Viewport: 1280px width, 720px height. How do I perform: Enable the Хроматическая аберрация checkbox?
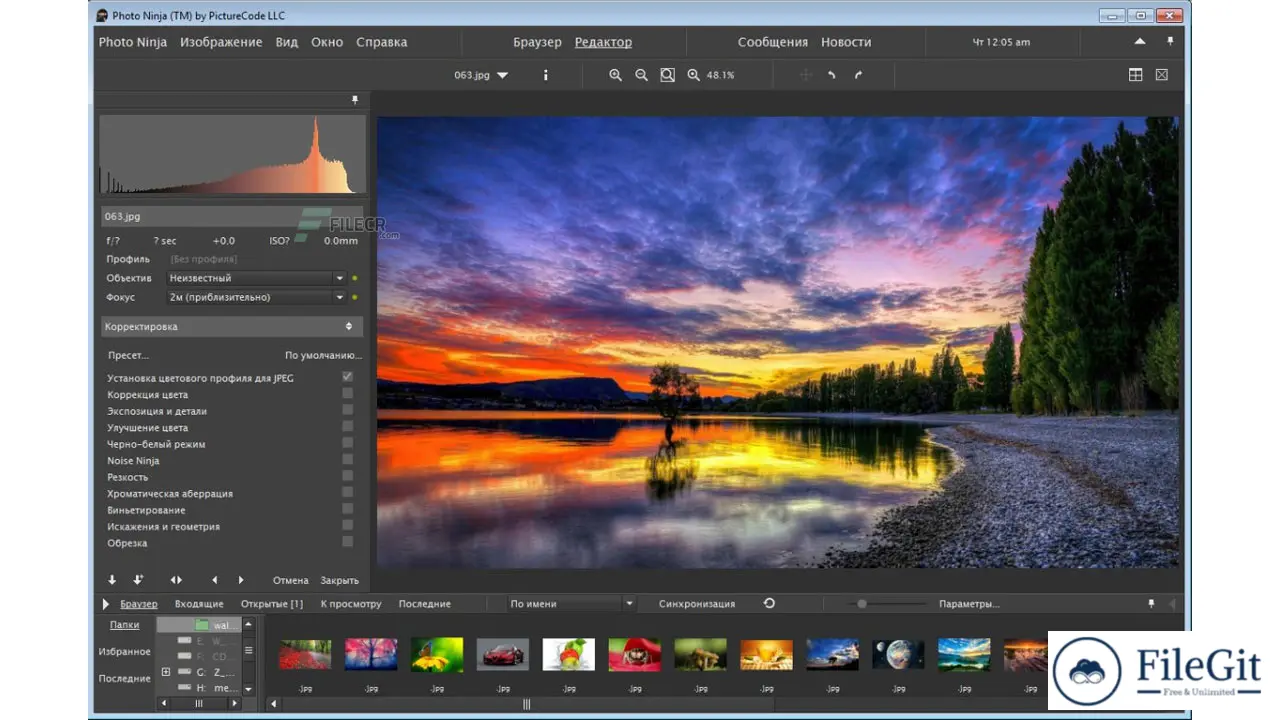[347, 493]
